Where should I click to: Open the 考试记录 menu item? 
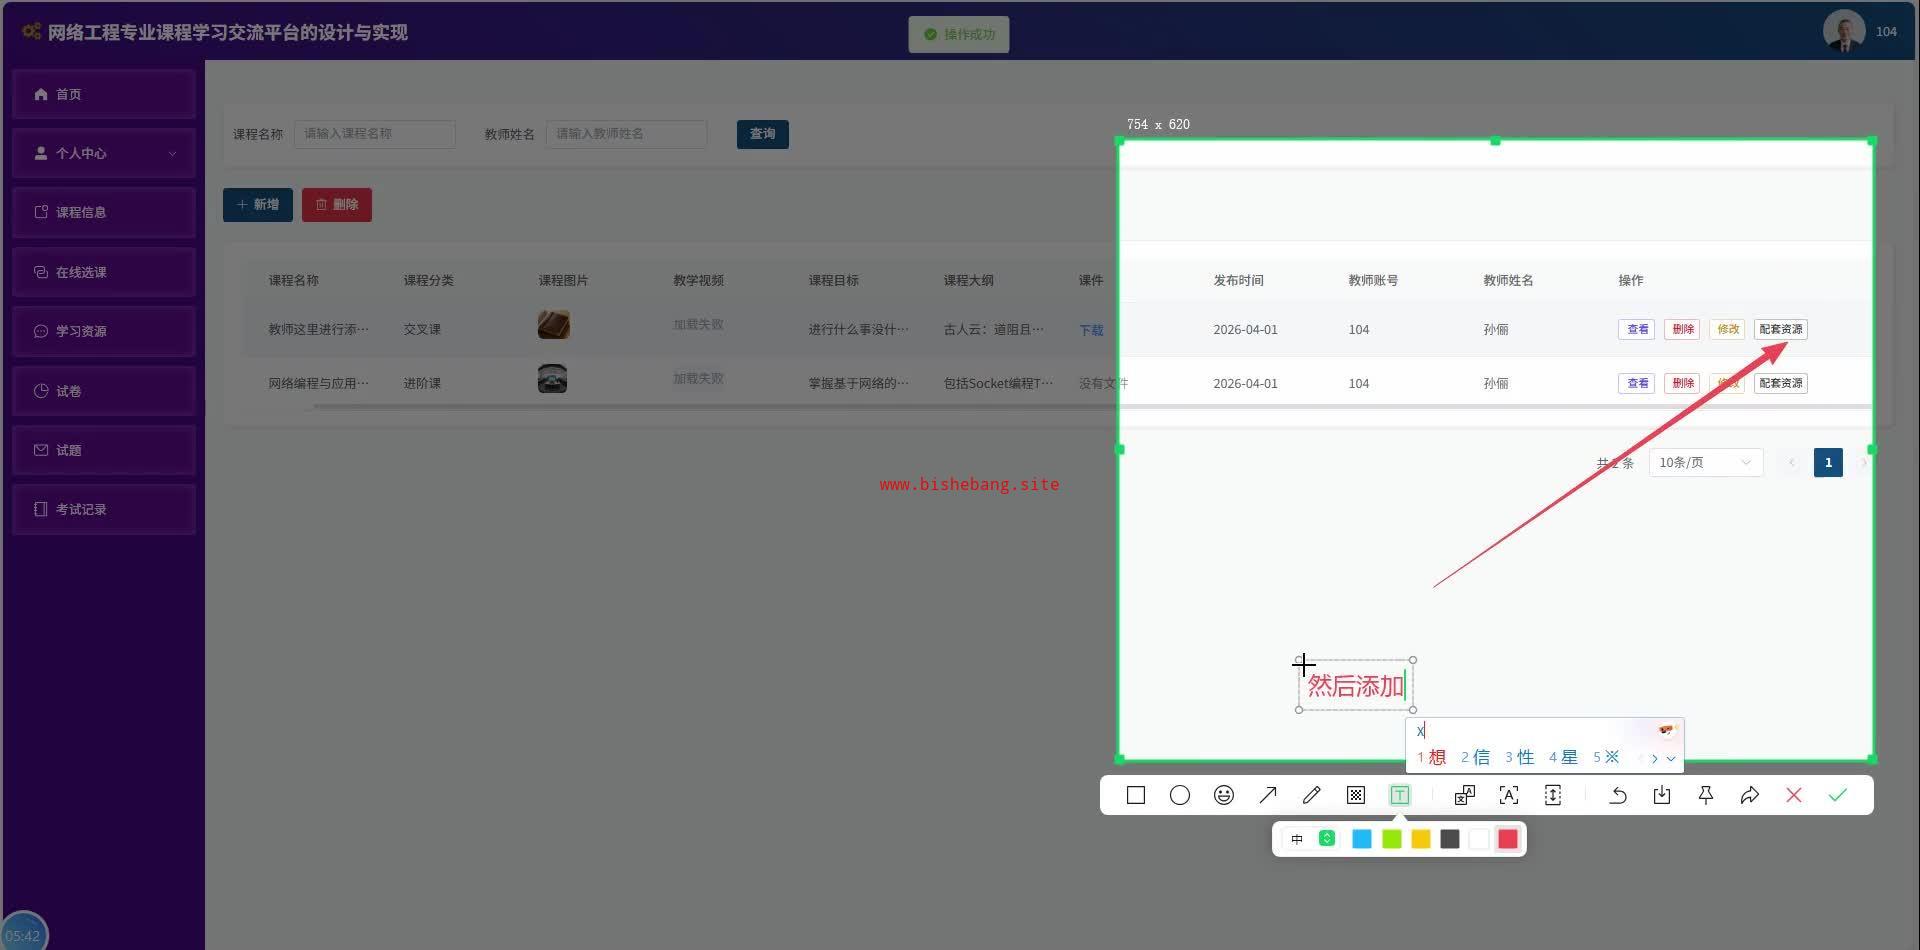point(104,509)
